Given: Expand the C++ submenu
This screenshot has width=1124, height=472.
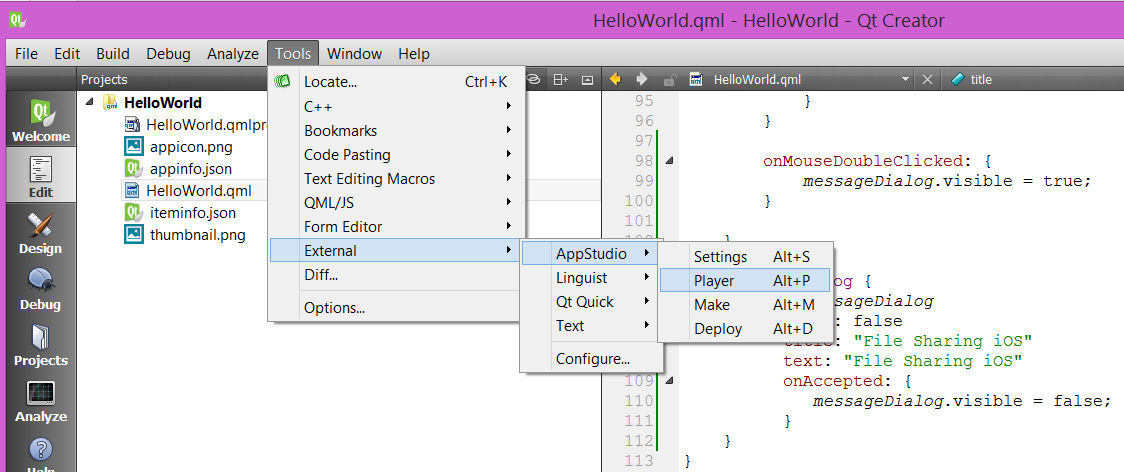Looking at the screenshot, I should 509,106.
